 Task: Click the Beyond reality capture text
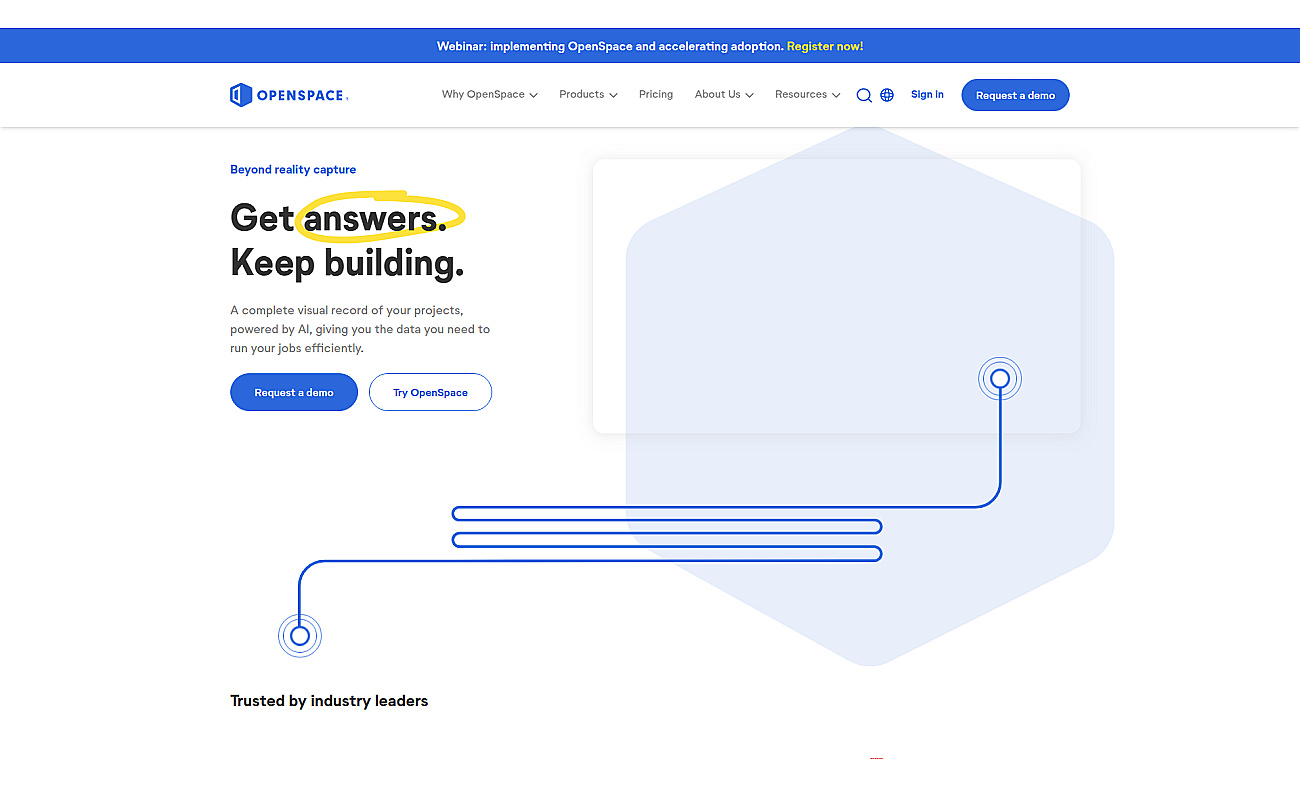pos(293,170)
